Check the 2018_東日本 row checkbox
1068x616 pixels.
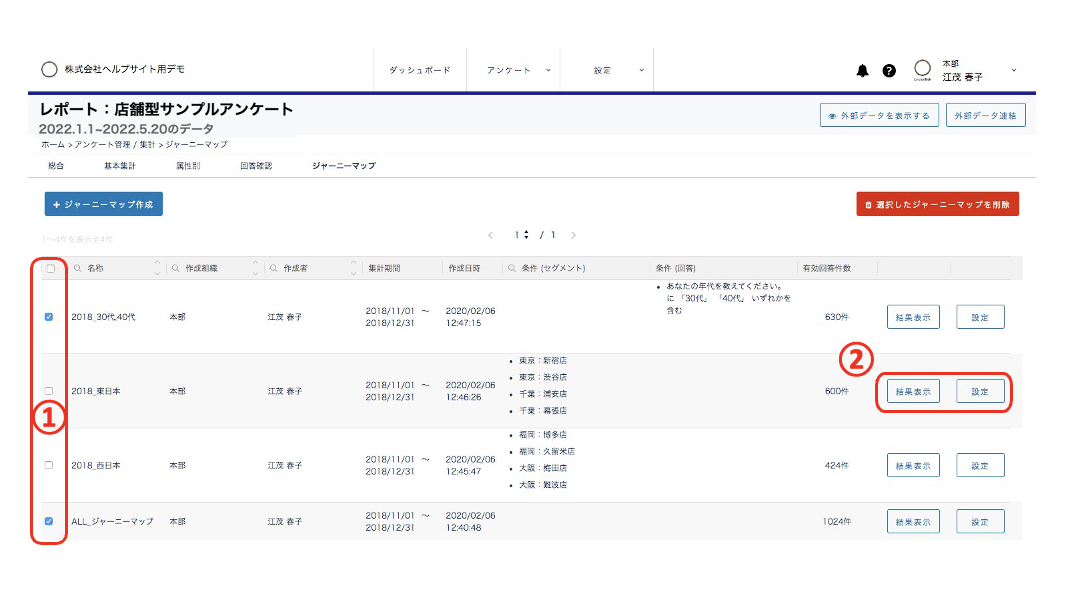click(x=49, y=391)
